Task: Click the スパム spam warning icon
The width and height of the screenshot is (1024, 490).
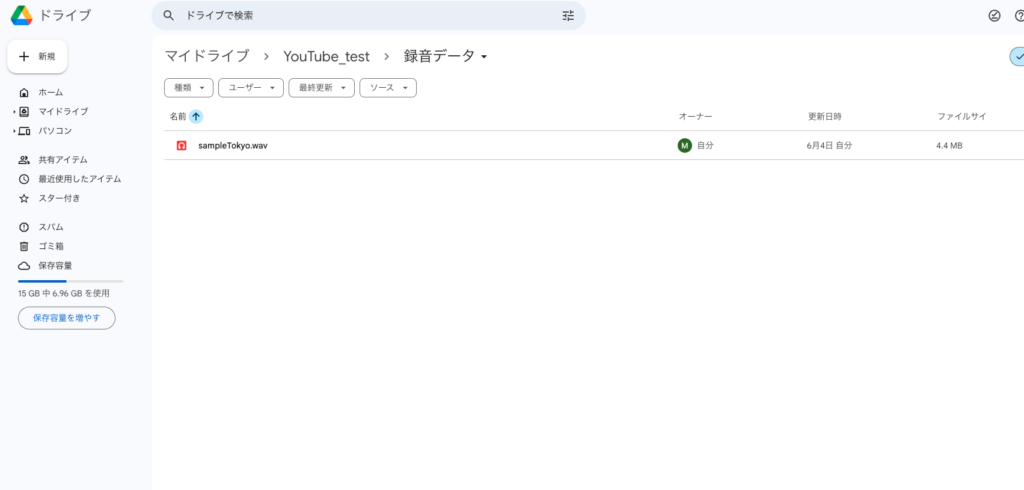Action: (x=24, y=227)
